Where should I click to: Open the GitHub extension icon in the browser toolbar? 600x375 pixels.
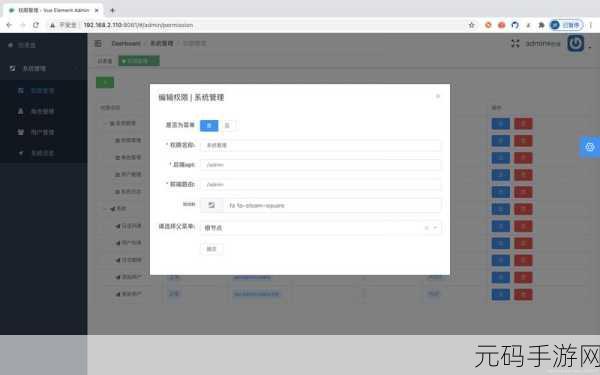(515, 25)
